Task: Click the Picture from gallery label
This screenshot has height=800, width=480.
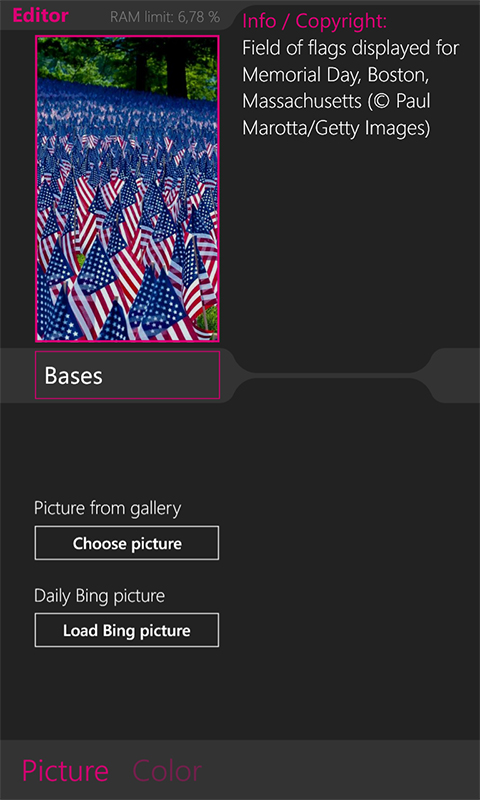Action: (108, 508)
